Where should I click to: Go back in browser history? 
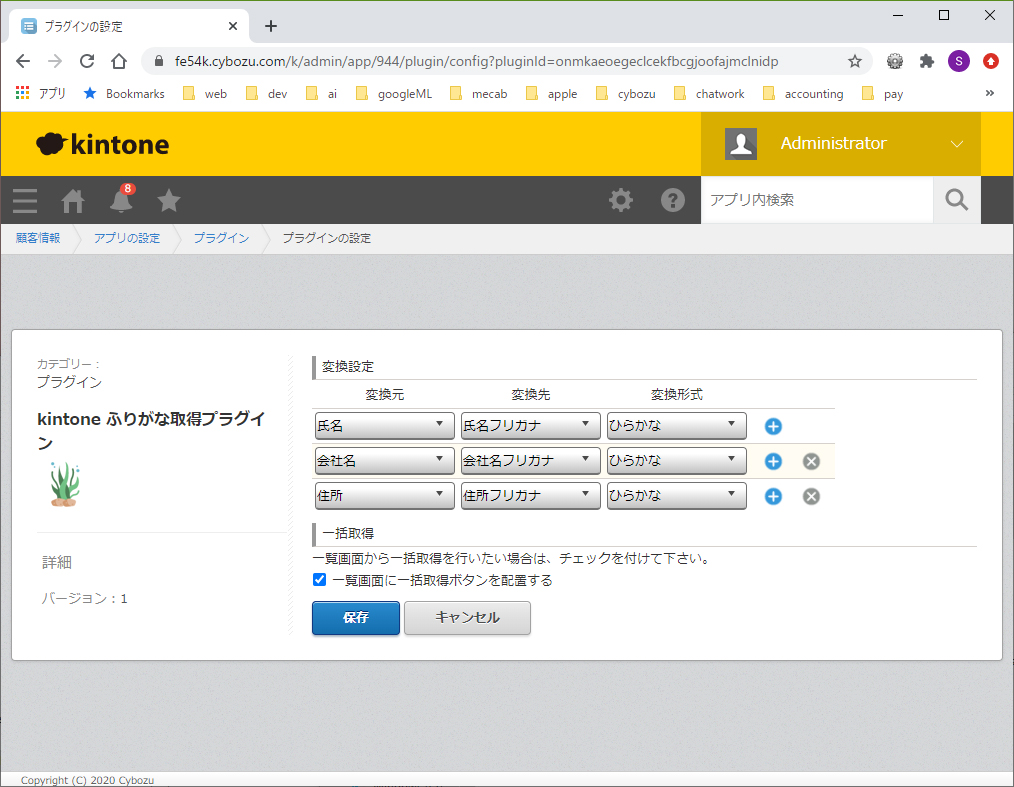(23, 61)
